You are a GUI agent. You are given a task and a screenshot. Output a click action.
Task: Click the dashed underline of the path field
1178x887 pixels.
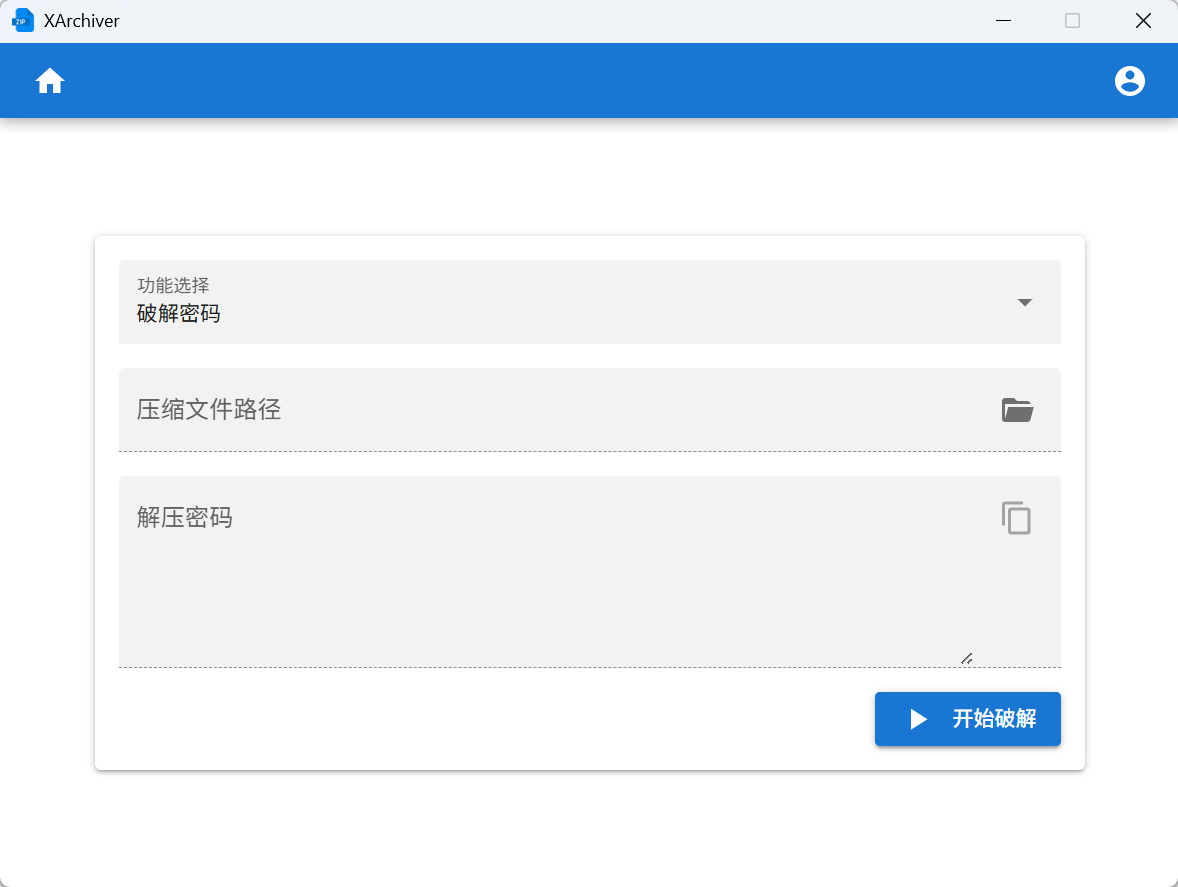pos(590,454)
